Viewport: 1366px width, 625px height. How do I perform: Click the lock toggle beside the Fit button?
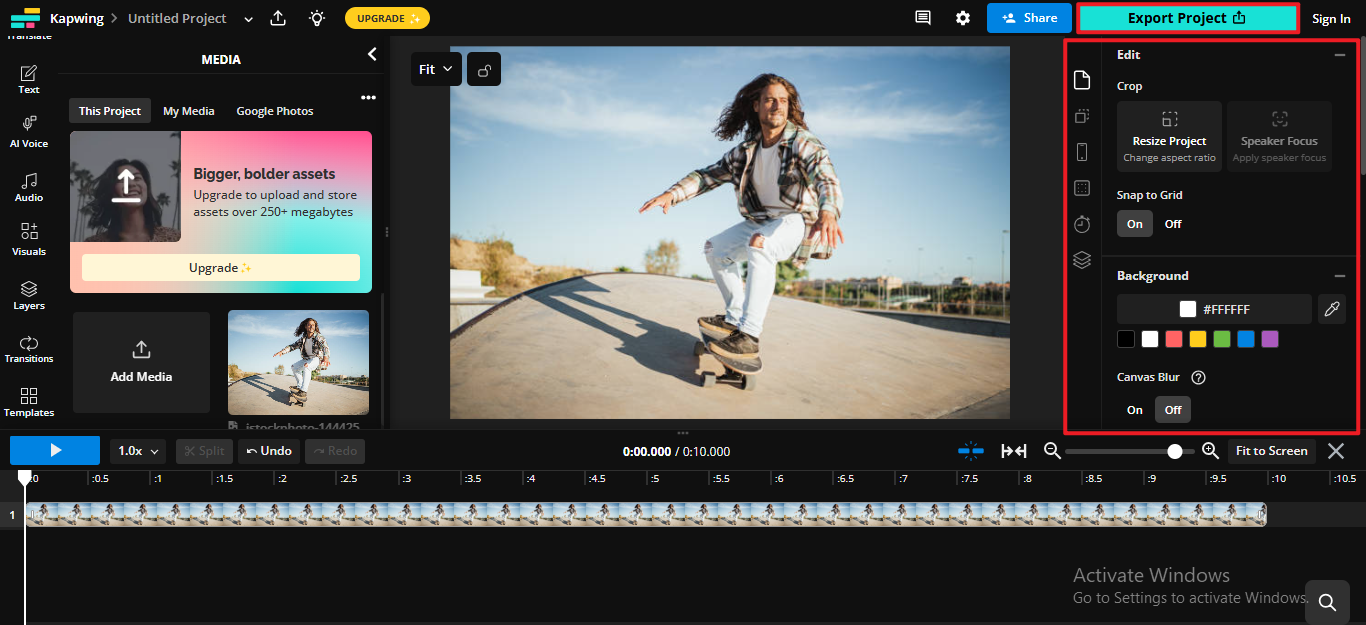(483, 68)
